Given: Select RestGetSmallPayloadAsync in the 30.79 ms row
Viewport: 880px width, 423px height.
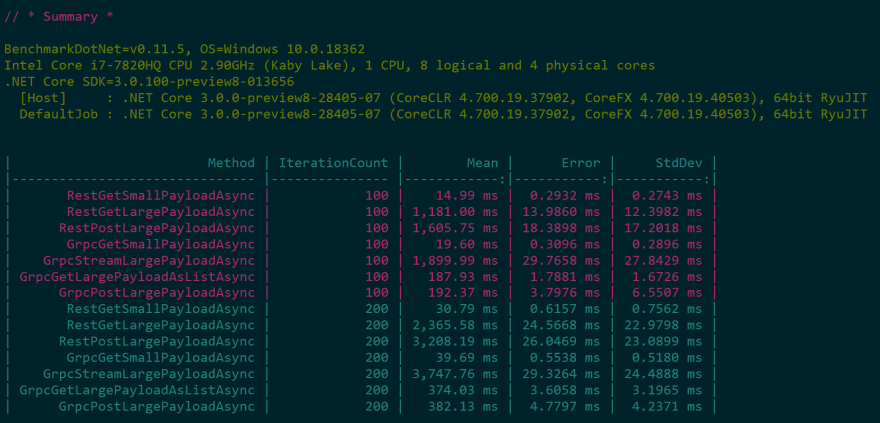Looking at the screenshot, I should [x=161, y=309].
